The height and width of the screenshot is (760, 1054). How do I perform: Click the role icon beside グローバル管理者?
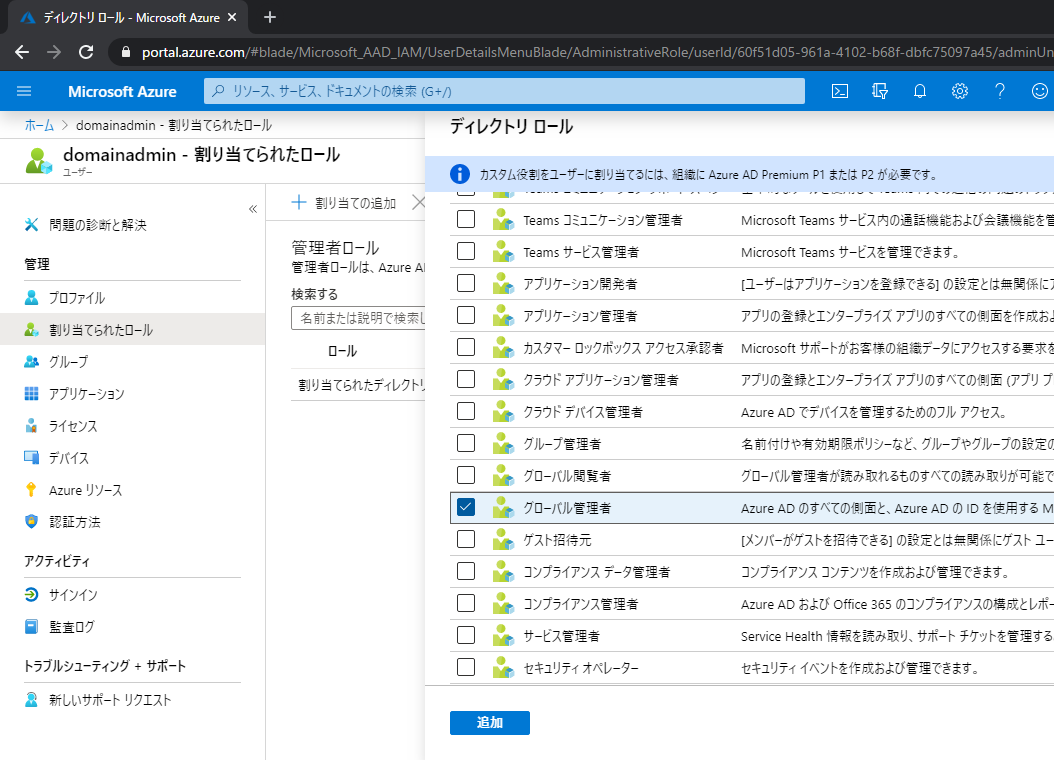point(503,507)
